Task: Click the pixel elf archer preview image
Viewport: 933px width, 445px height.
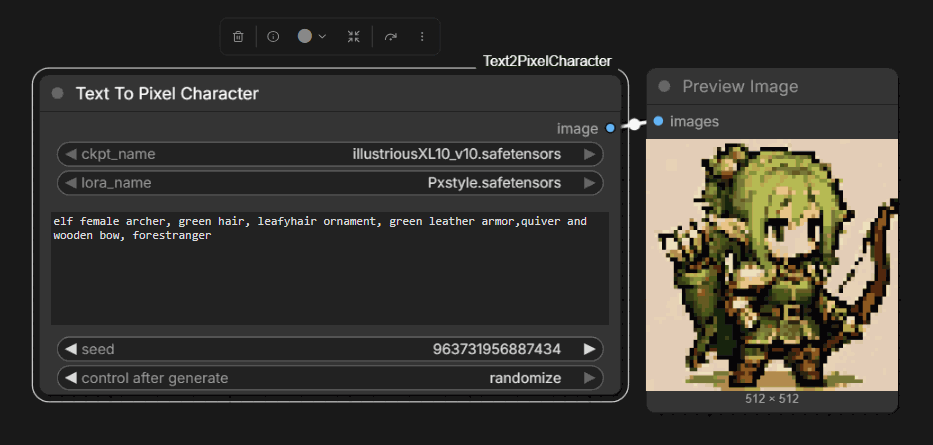Action: [772, 265]
